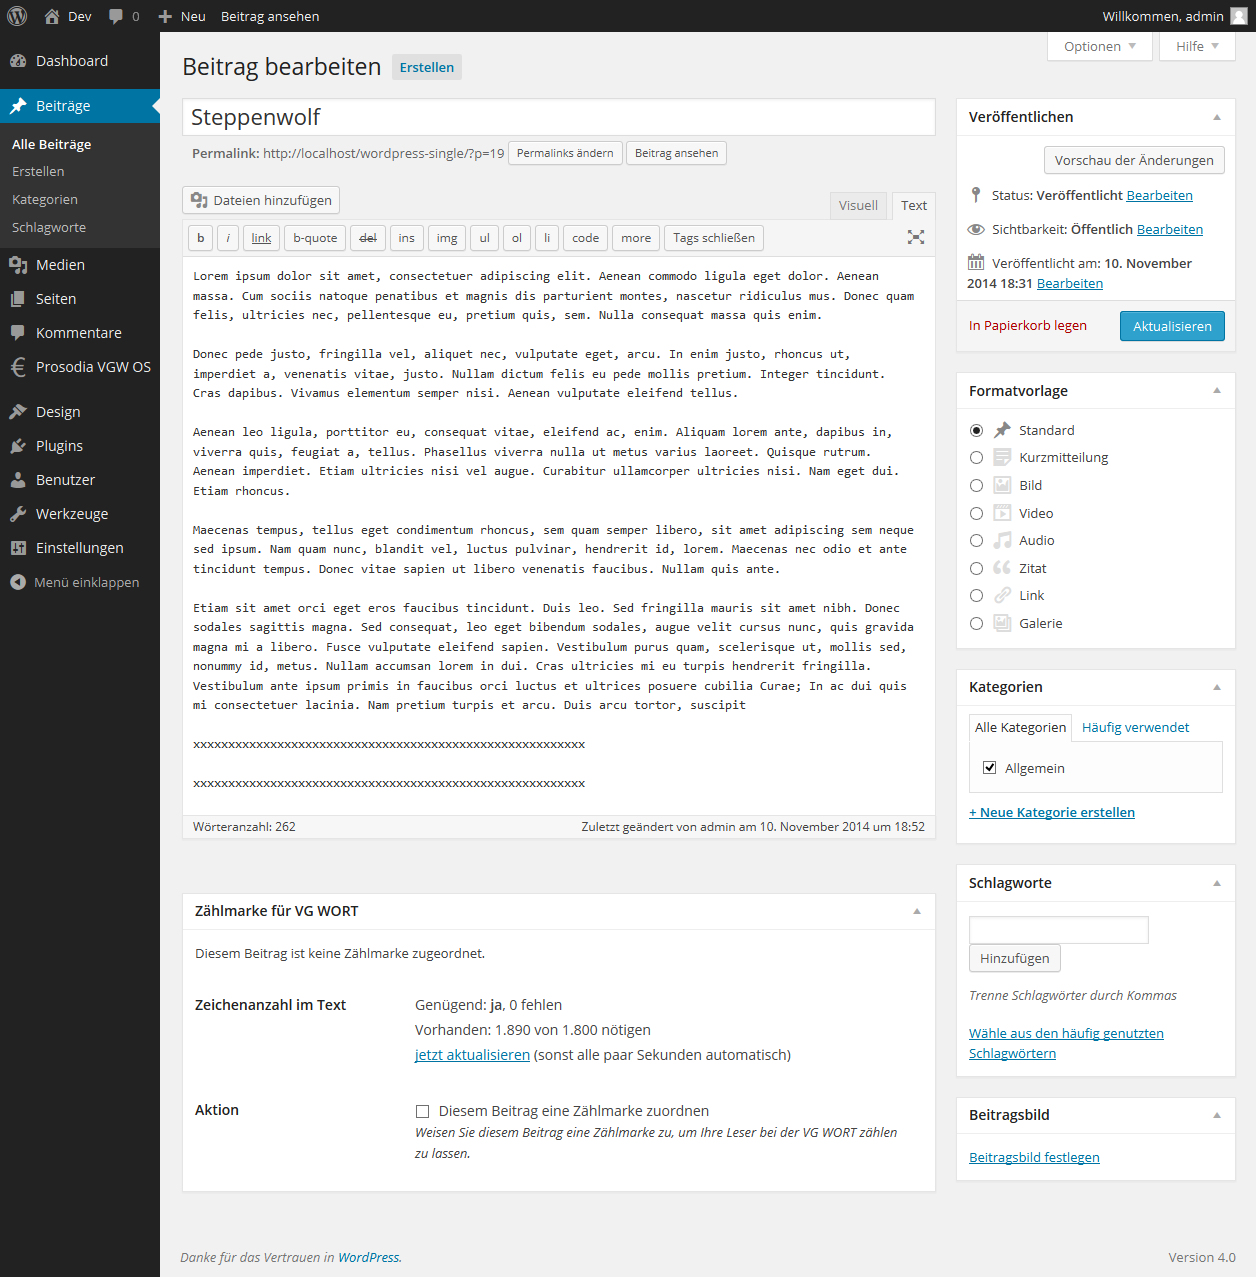Switch to Text editor tab
The width and height of the screenshot is (1256, 1277).
[x=914, y=205]
